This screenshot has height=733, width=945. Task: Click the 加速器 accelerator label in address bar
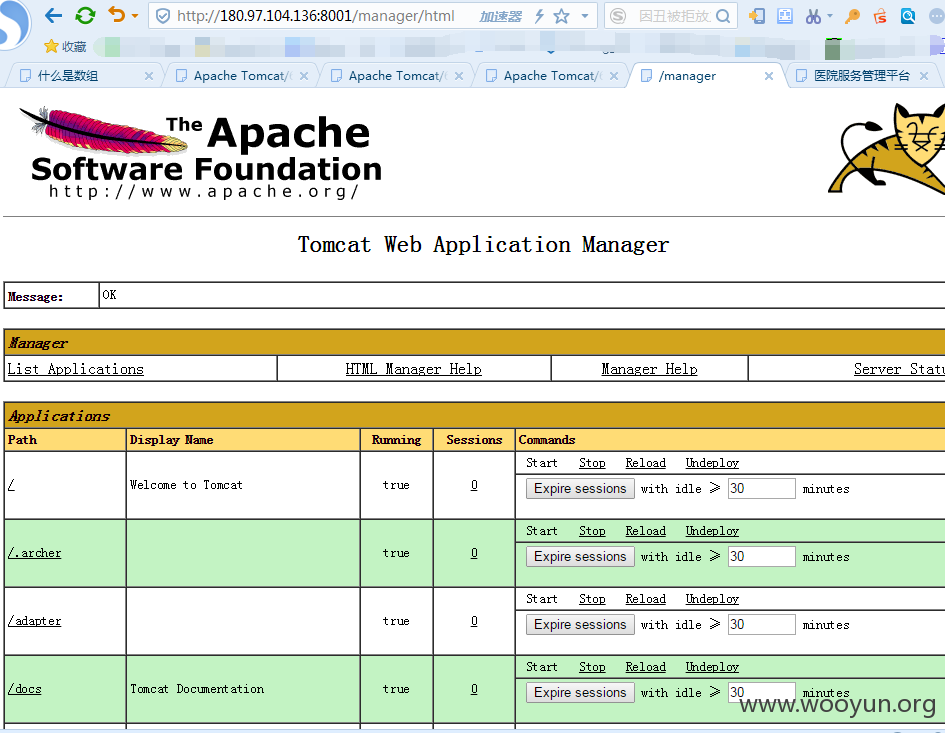[x=500, y=16]
